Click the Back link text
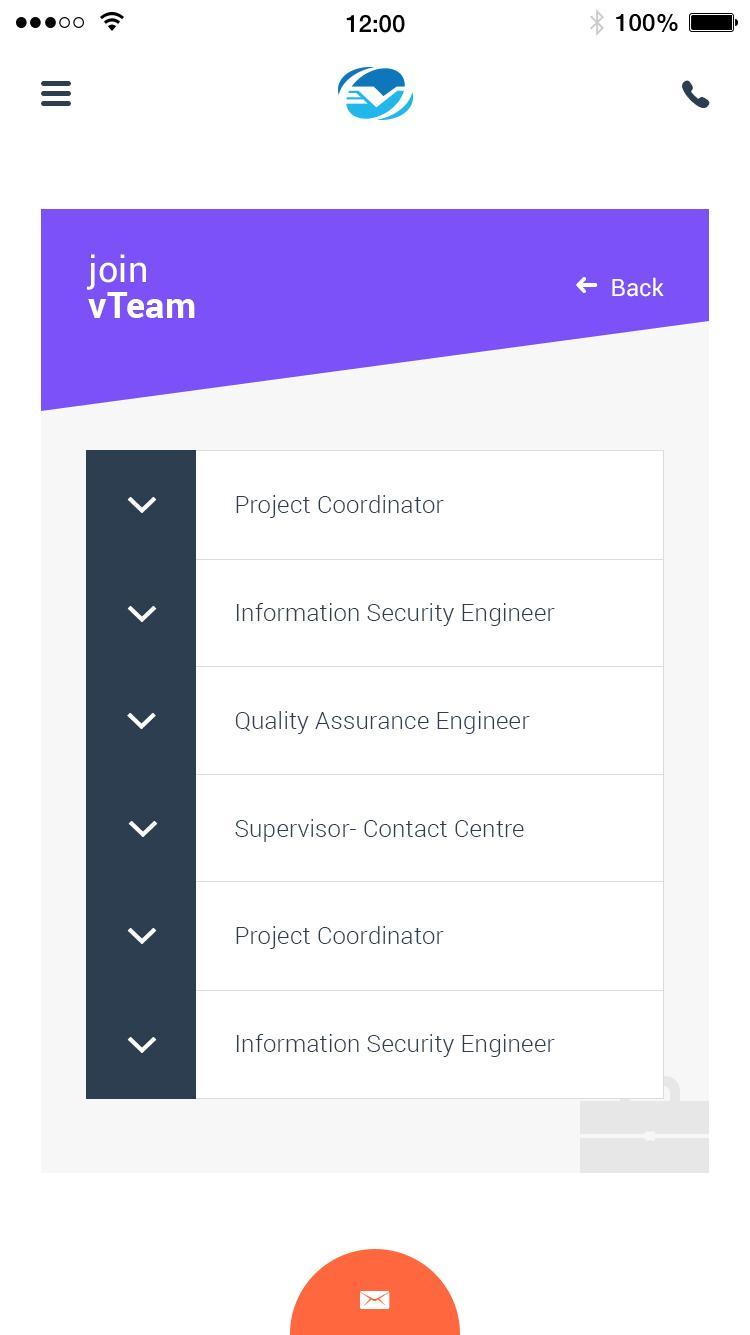The width and height of the screenshot is (750, 1335). (637, 287)
